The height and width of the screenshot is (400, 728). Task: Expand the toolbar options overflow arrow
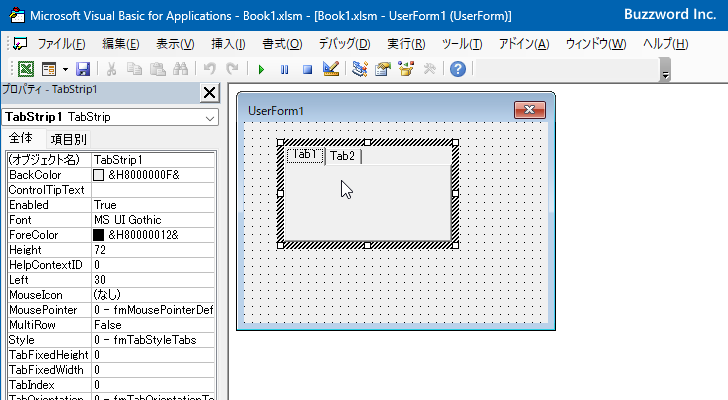665,72
